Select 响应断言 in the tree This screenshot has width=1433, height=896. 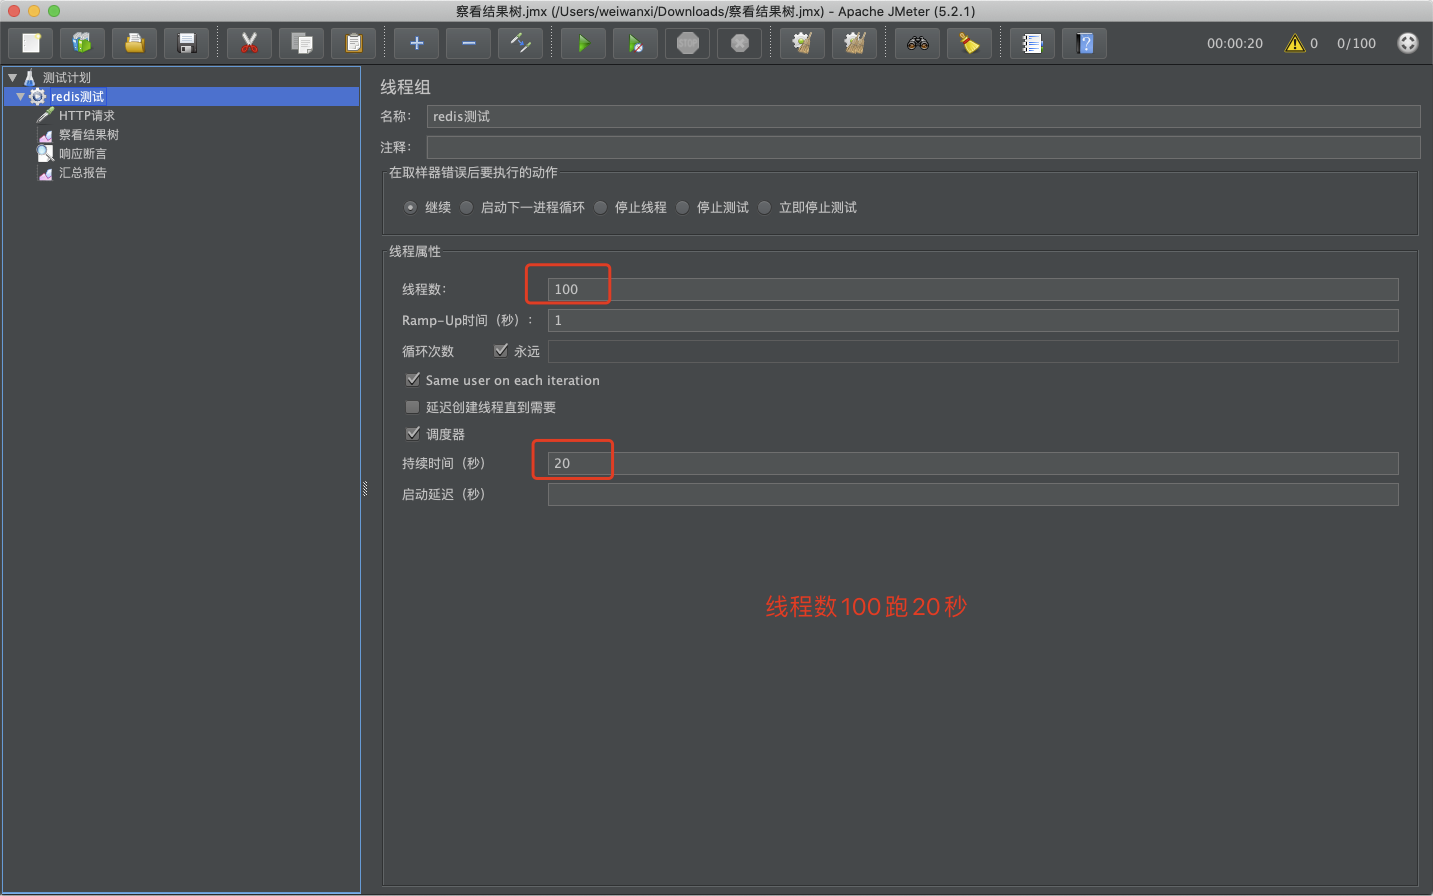83,153
